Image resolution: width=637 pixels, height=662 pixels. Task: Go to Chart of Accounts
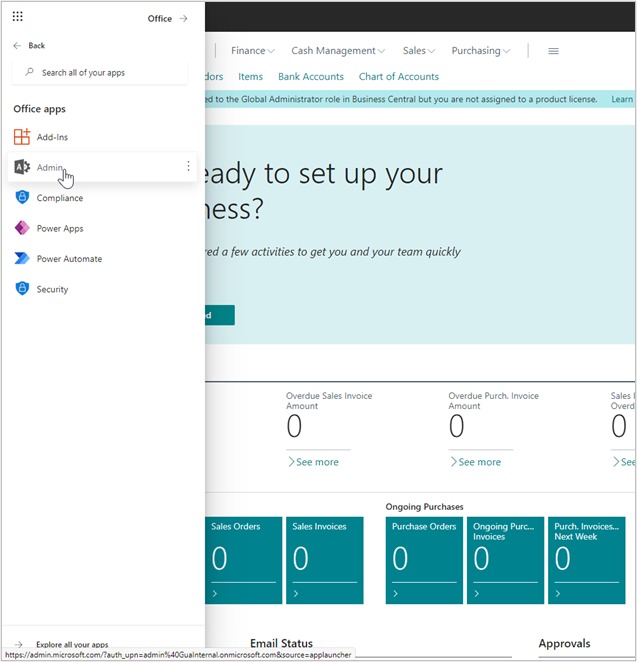pos(398,77)
